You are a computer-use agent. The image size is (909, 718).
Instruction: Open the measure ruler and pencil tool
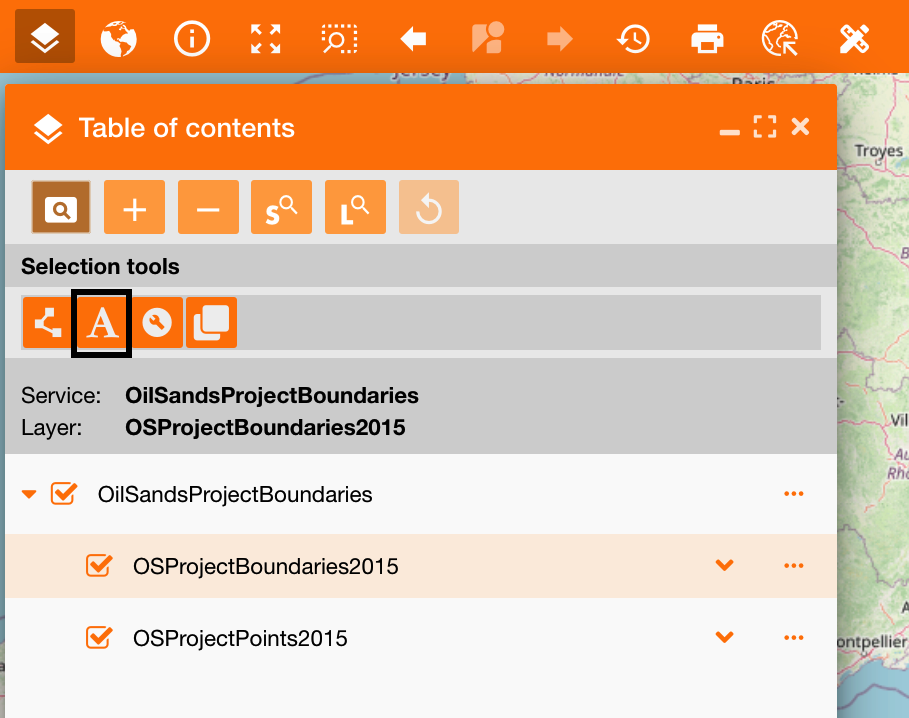pyautogui.click(x=855, y=39)
